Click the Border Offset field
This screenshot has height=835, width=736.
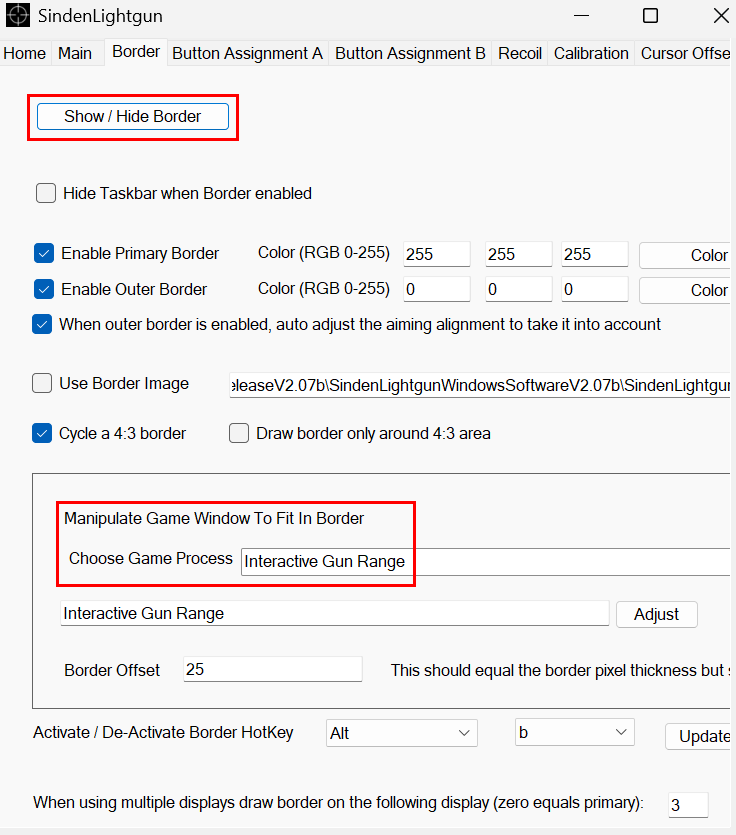(273, 669)
